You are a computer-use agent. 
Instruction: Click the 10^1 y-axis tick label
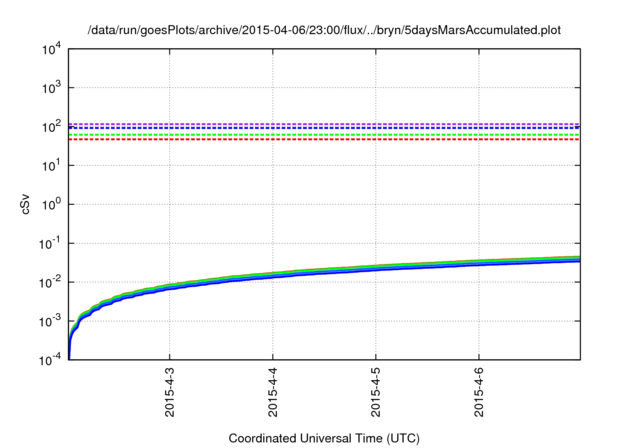(51, 165)
